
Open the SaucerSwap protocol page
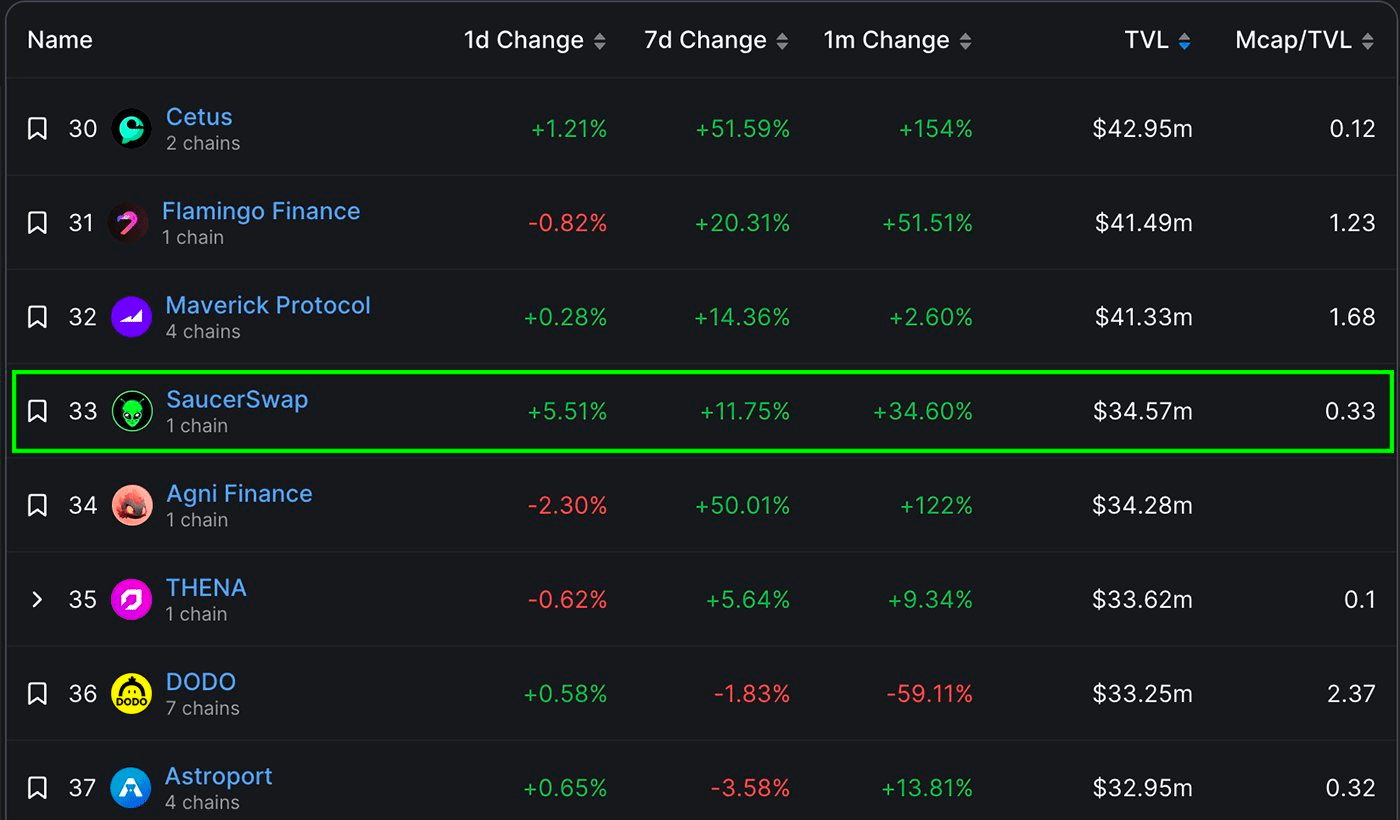point(237,399)
